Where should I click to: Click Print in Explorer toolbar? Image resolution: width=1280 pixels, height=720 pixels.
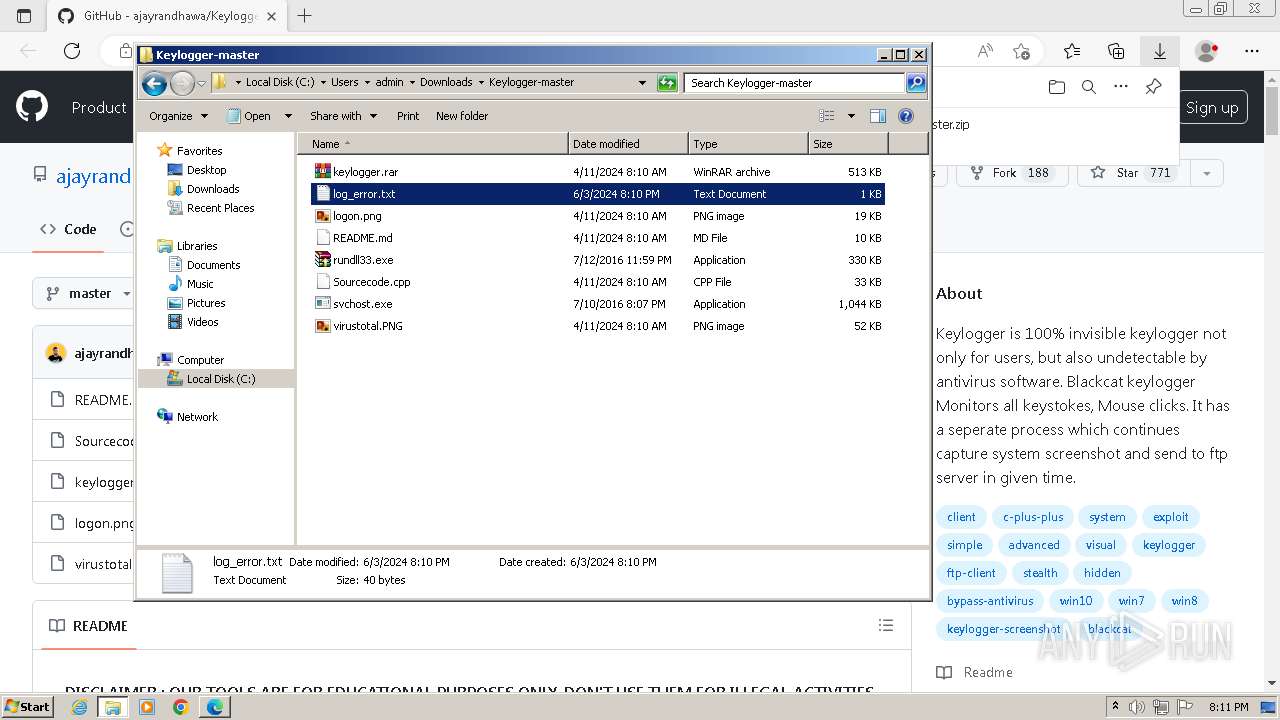408,116
